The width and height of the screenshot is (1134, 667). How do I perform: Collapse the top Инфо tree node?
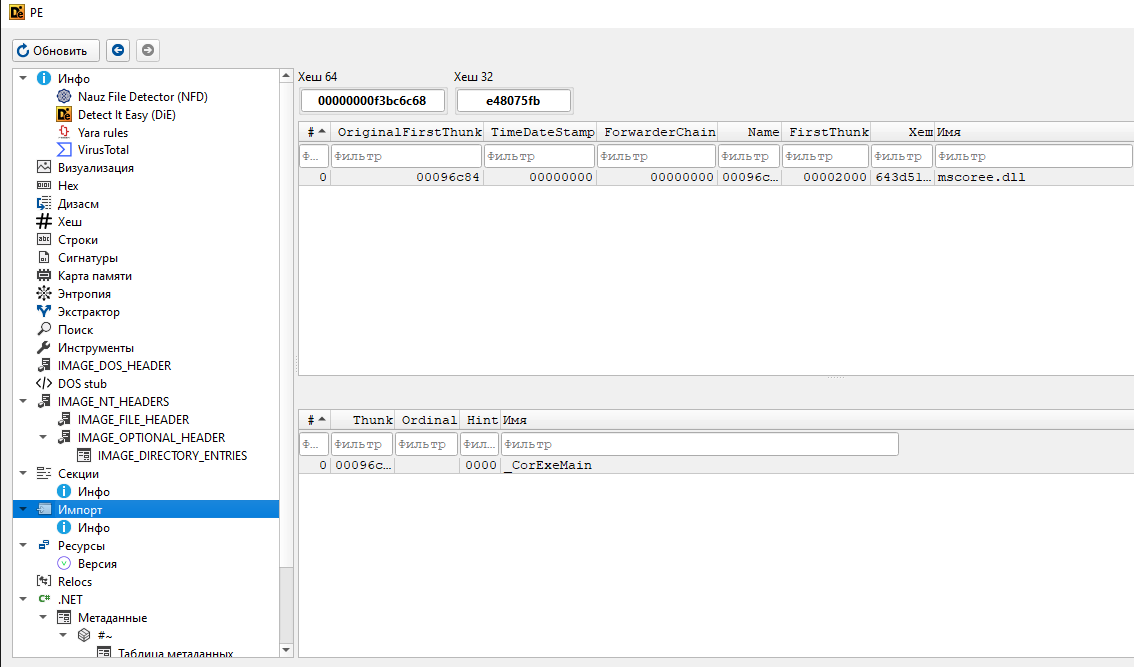(x=23, y=78)
